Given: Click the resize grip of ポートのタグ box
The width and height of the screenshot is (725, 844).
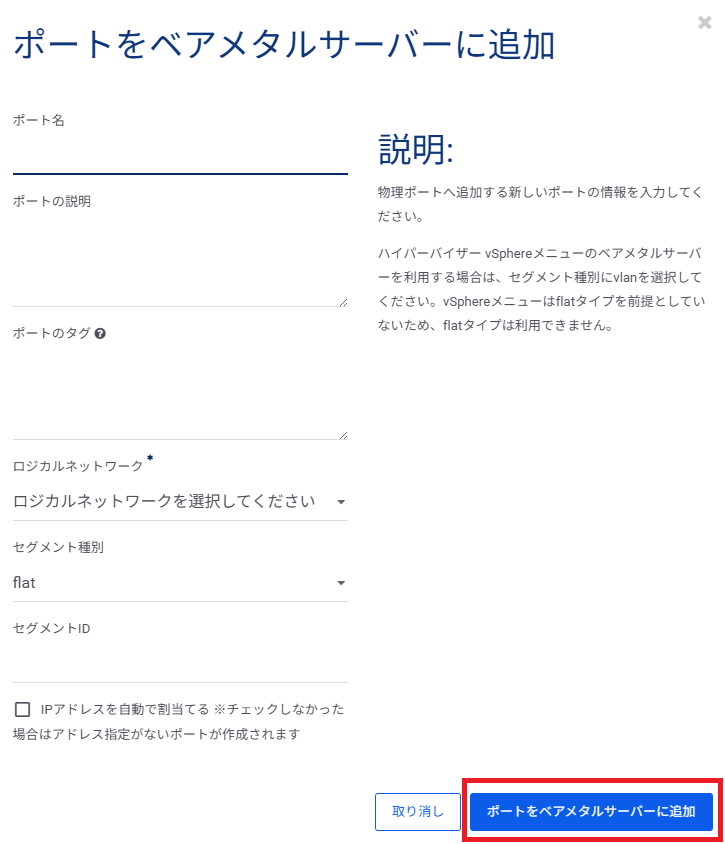Looking at the screenshot, I should point(343,435).
